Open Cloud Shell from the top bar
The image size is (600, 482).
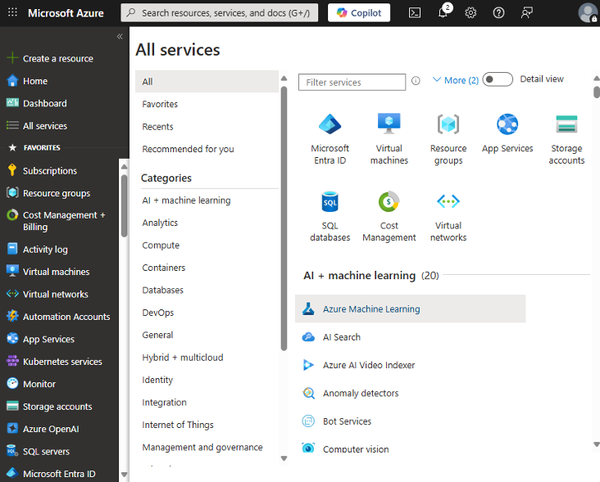pyautogui.click(x=415, y=13)
